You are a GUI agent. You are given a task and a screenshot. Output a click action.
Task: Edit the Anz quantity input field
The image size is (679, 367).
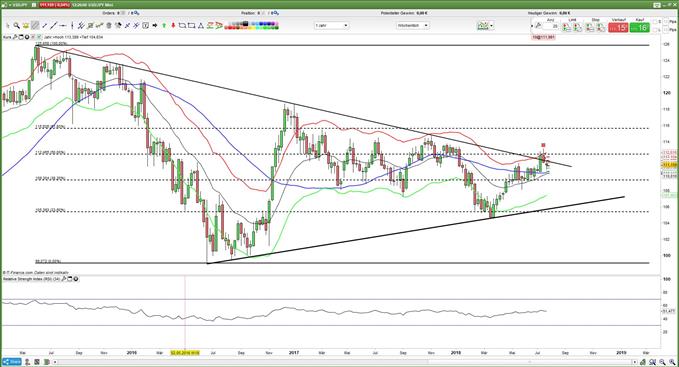tap(550, 26)
